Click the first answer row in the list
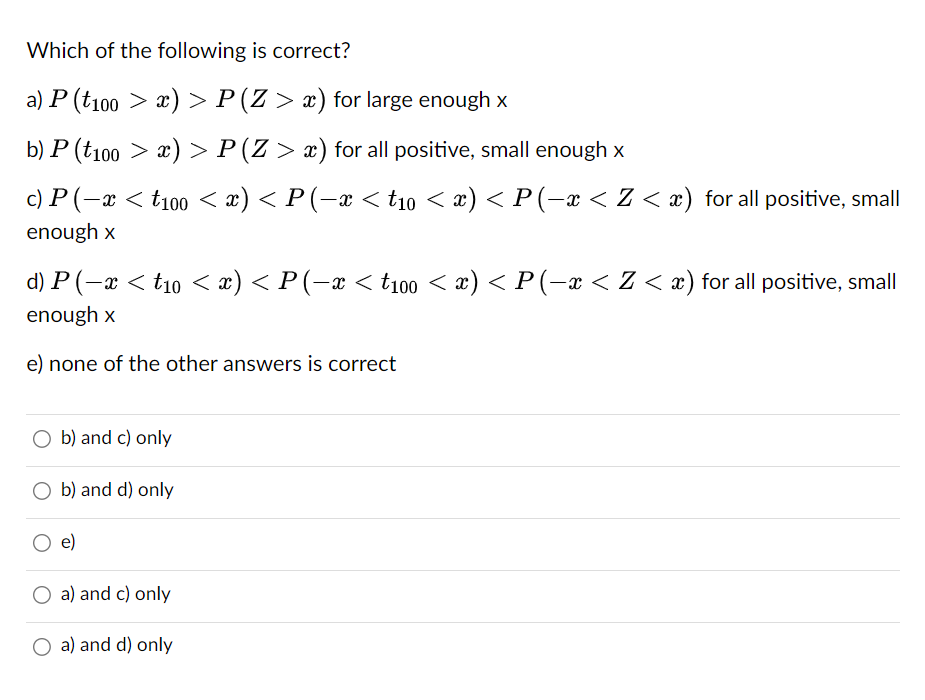The height and width of the screenshot is (700, 925). click(462, 438)
